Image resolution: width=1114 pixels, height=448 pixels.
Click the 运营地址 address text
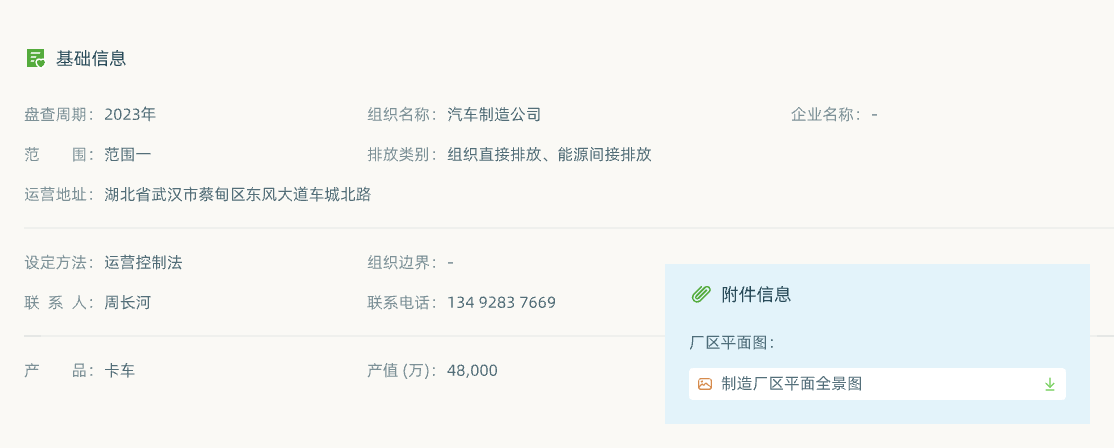[x=238, y=195]
